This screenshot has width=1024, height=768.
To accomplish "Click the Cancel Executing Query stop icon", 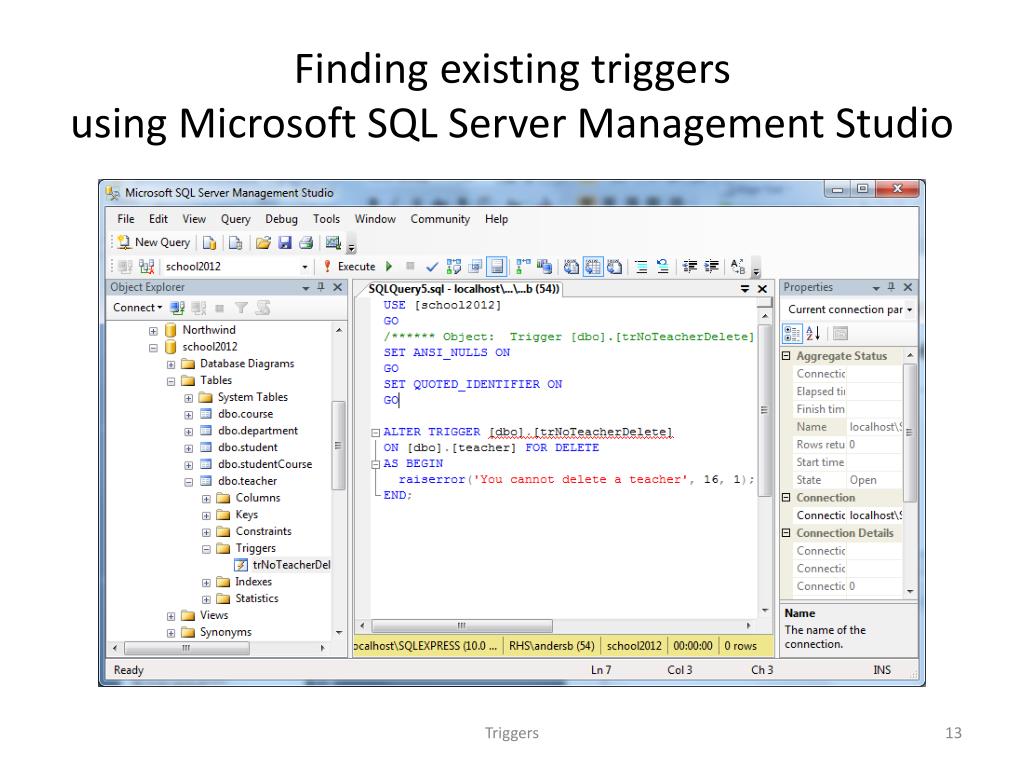I will click(410, 266).
